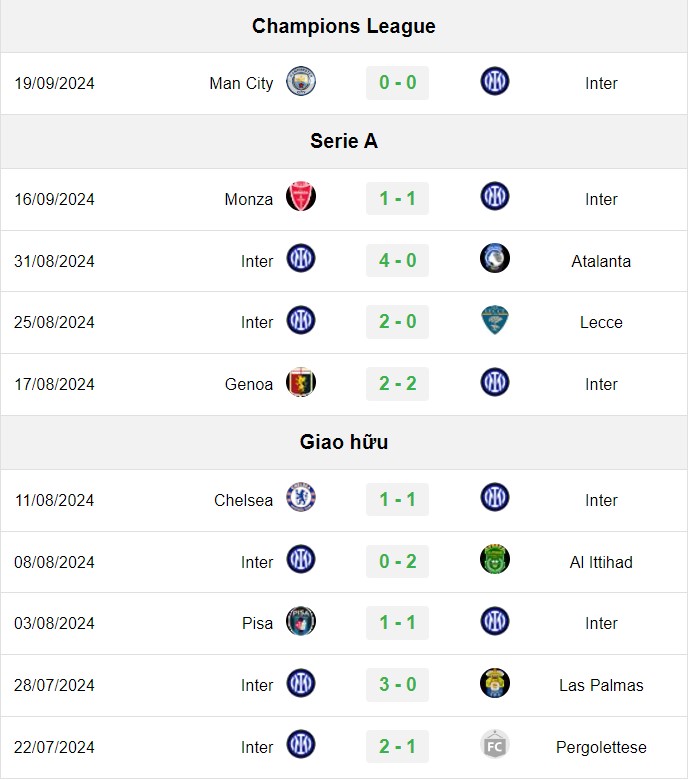
Task: Click the date 16/09/2024
Action: (x=54, y=199)
